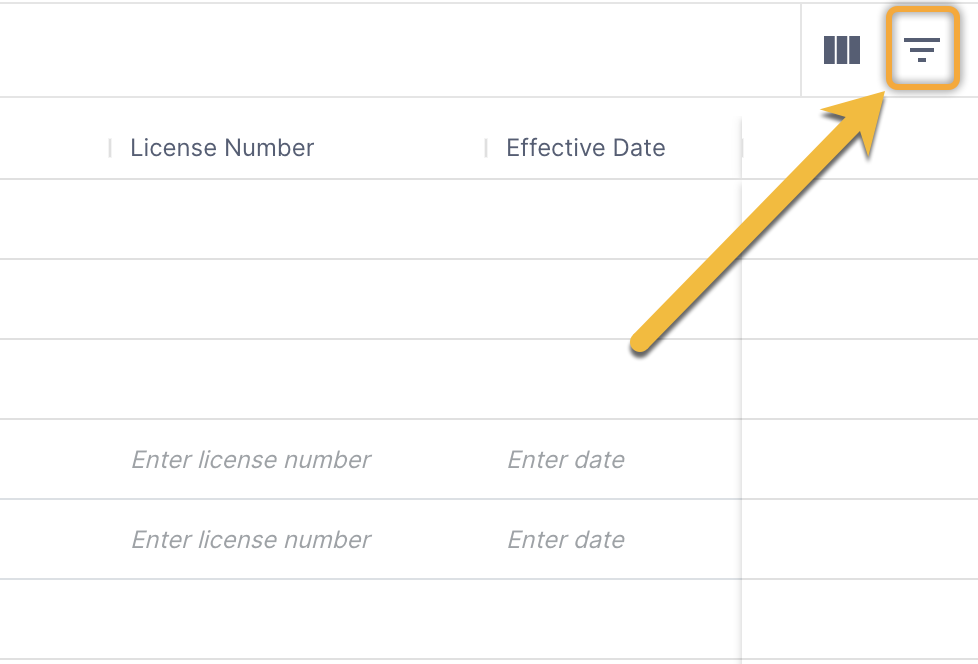The height and width of the screenshot is (664, 978).
Task: Click the License Number column header
Action: click(x=222, y=148)
